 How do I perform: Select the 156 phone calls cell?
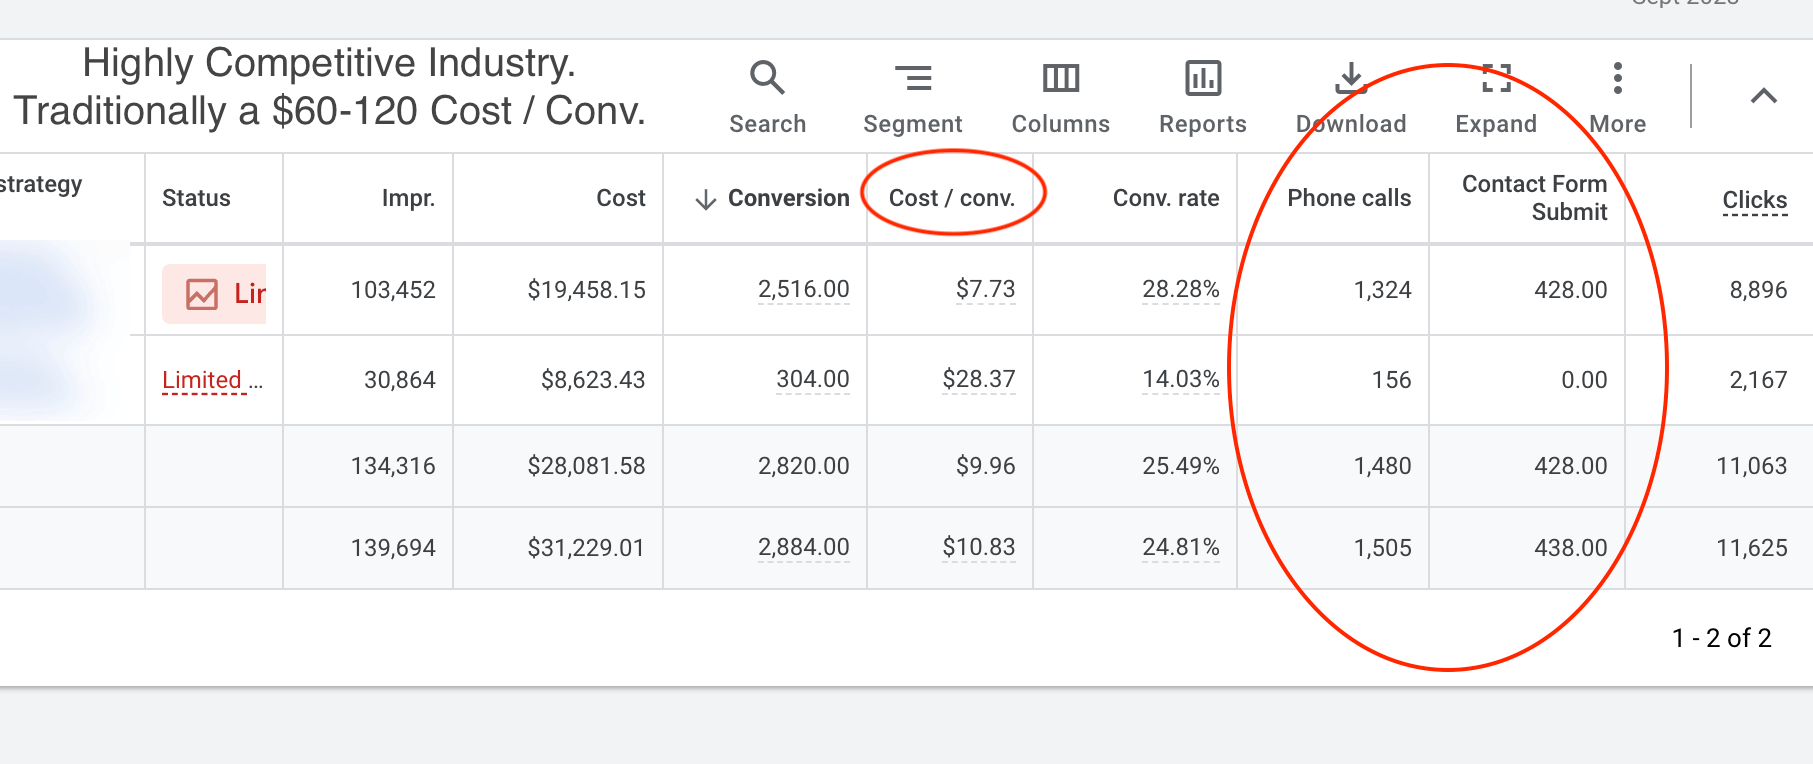coord(1391,380)
